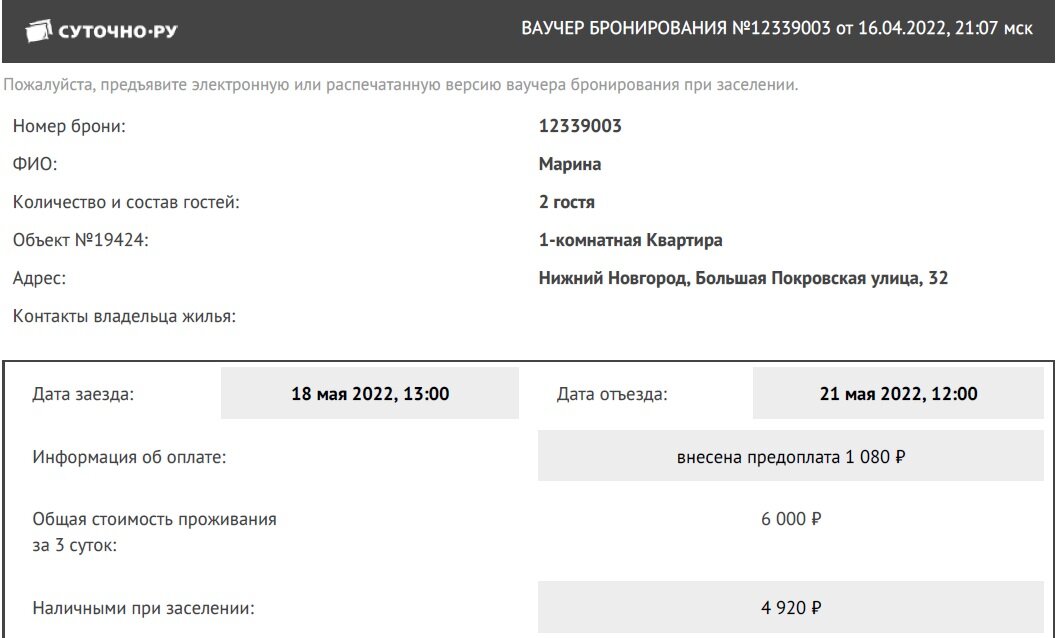
Task: Click the Суточно.ру logo icon
Action: pos(38,31)
